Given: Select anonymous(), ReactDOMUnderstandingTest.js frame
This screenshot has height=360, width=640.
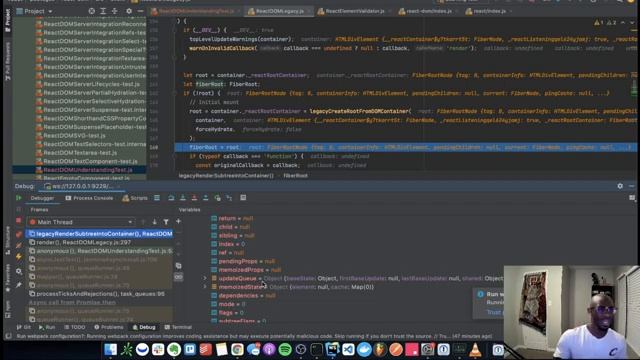Looking at the screenshot, I should (100, 251).
